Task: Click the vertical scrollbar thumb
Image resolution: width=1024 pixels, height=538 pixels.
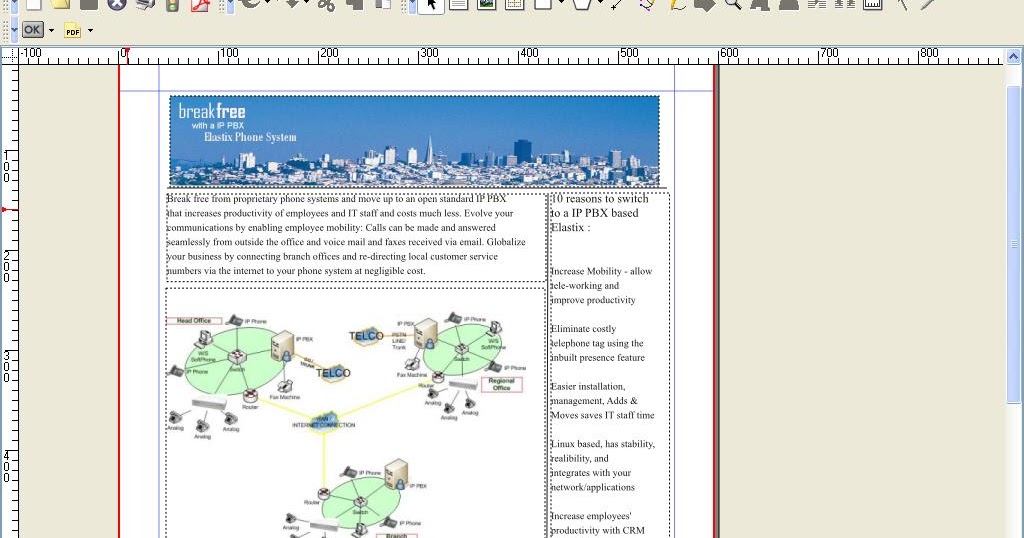Action: (x=1014, y=245)
